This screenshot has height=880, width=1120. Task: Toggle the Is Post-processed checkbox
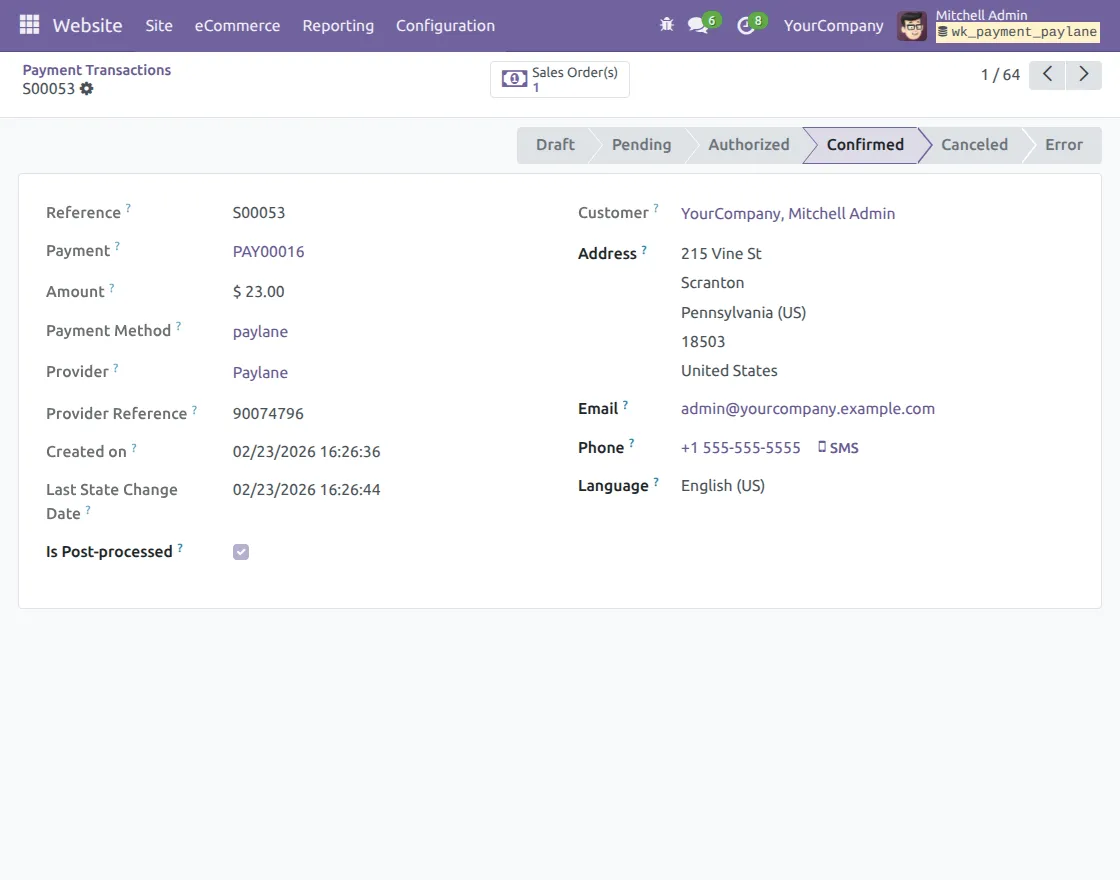pyautogui.click(x=240, y=551)
